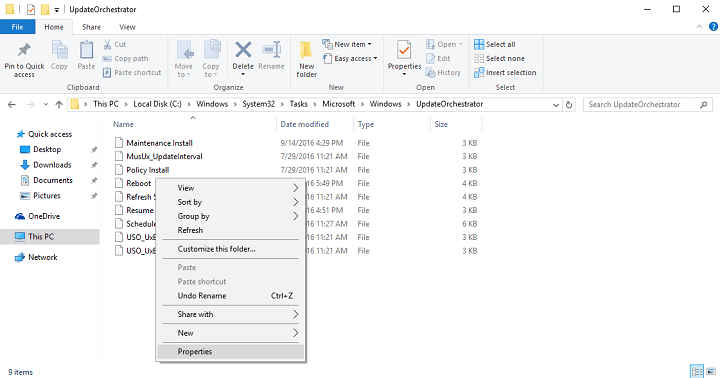
Task: Click Select all in ribbon
Action: click(495, 44)
